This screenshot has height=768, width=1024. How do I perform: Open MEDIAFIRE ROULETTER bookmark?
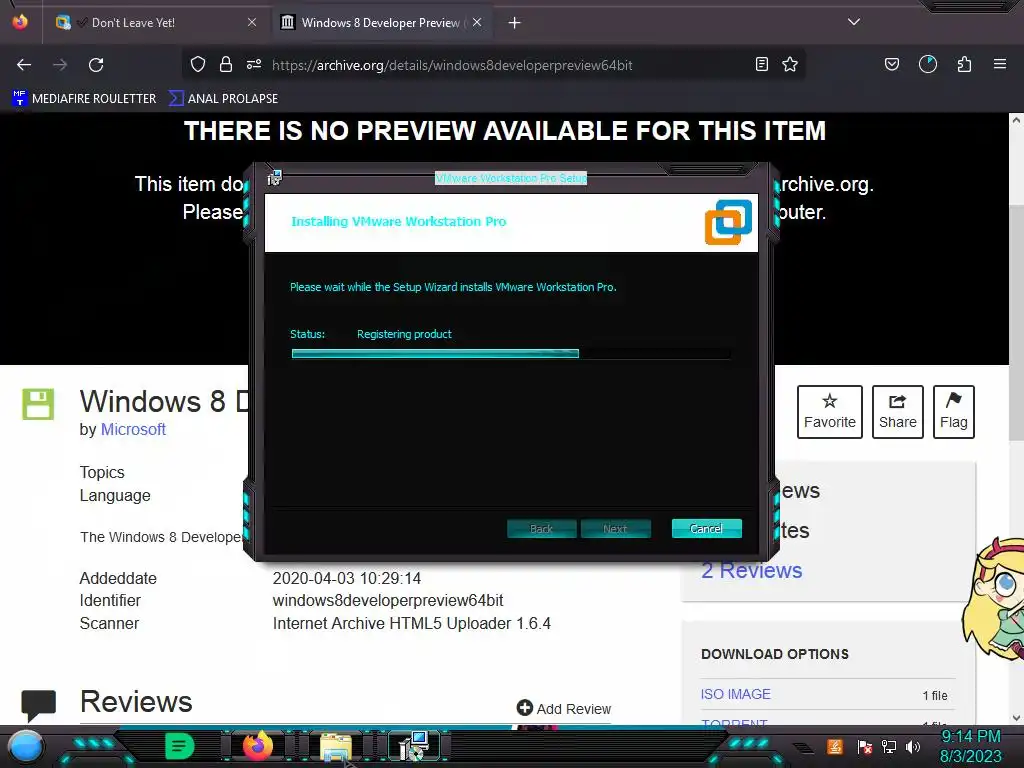click(x=84, y=99)
